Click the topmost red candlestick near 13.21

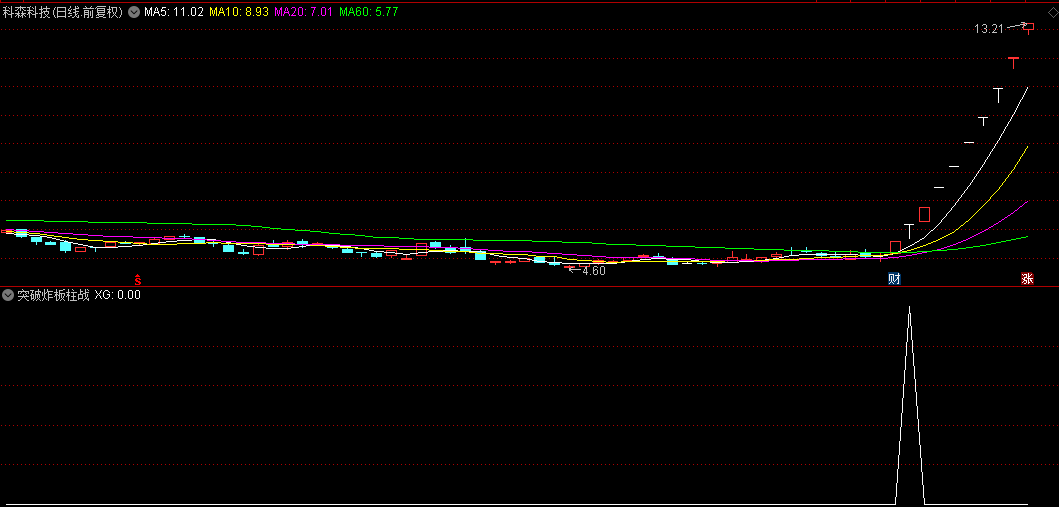coord(1029,27)
